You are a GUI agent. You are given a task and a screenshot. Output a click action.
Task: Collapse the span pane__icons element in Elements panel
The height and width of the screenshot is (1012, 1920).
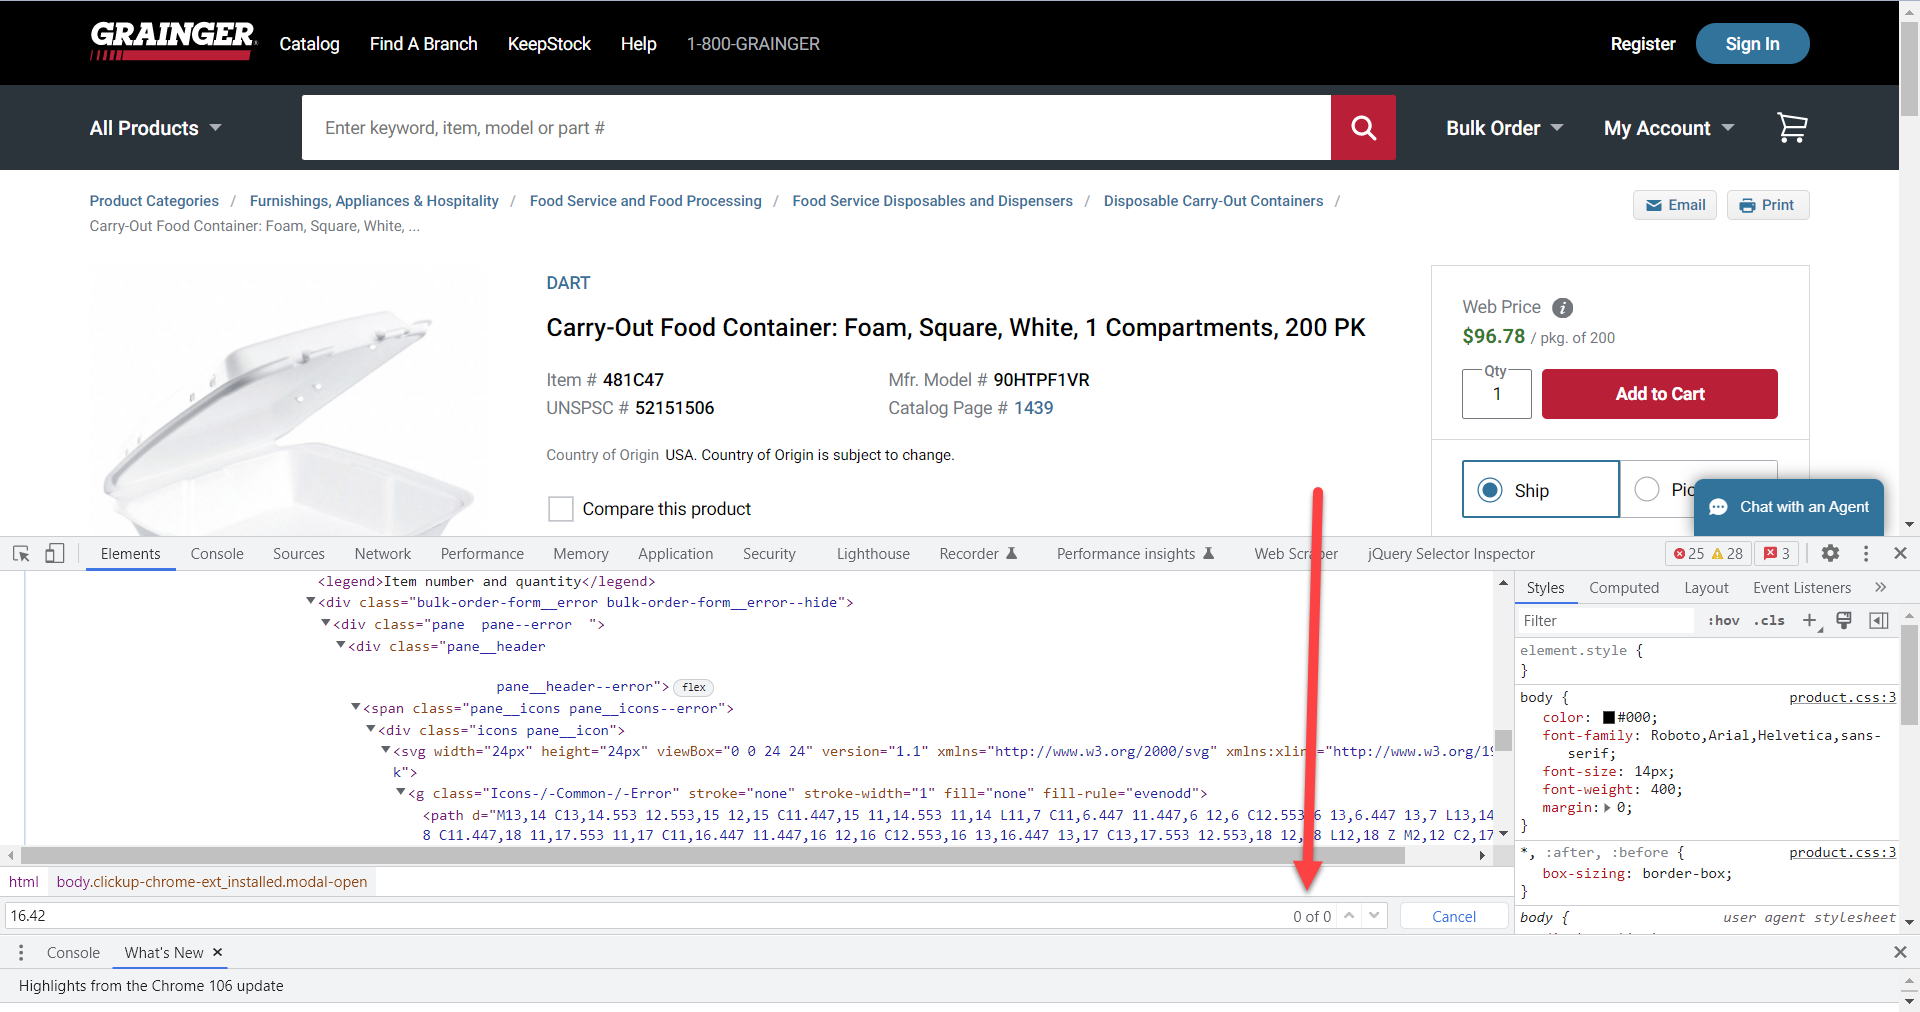tap(356, 707)
